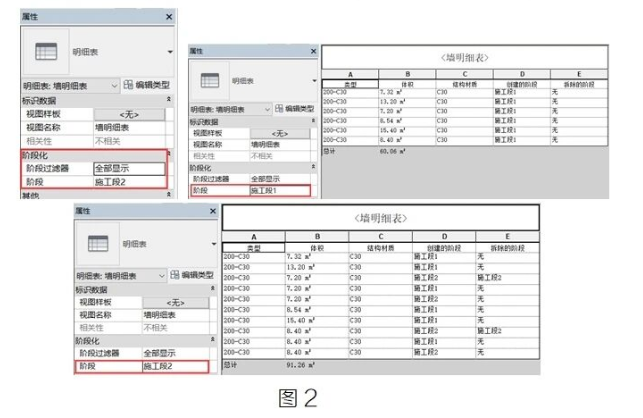Click the 阶段过滤器 全部显示 value beside the 91.26 schedule
This screenshot has width=643, height=418.
tap(176, 353)
